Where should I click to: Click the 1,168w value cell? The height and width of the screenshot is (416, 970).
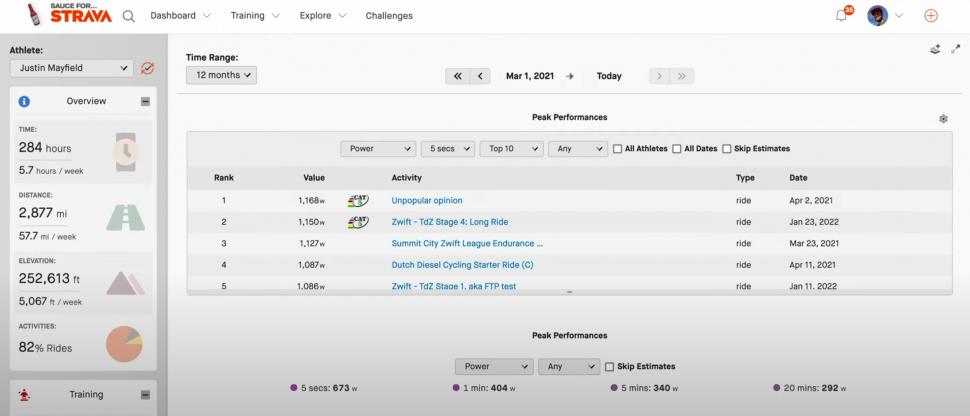point(311,201)
